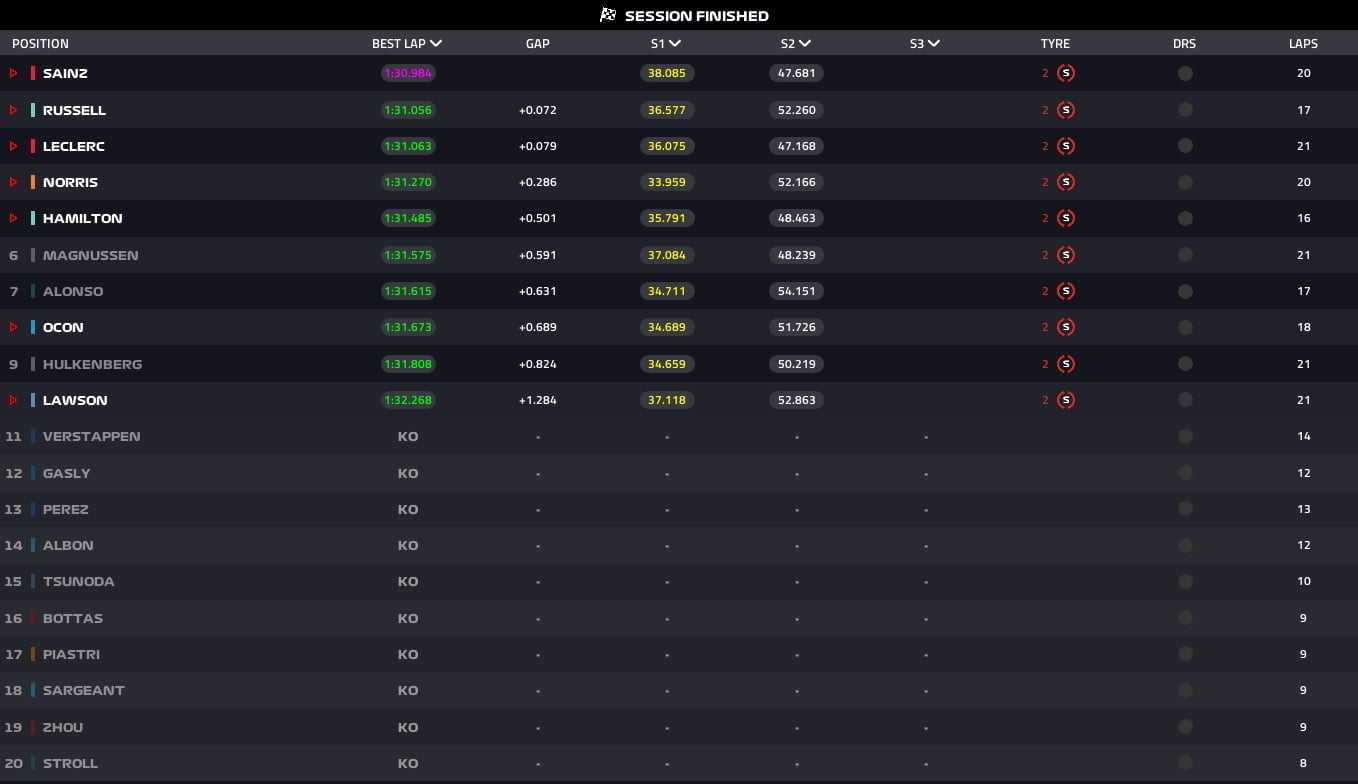Click the PIASTRI driver name
Screen dimensions: 1358x784
71,654
